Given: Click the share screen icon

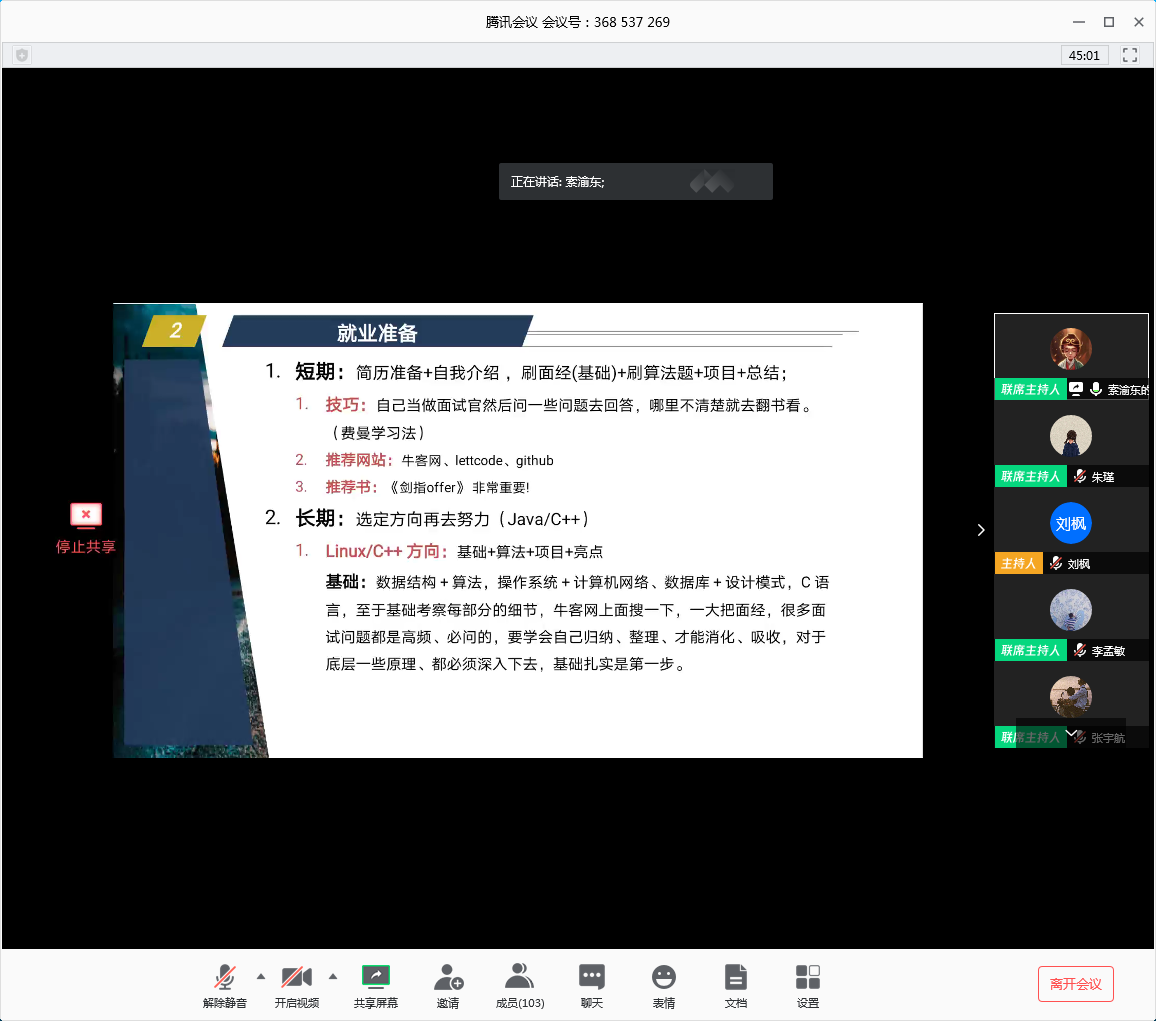Looking at the screenshot, I should click(376, 976).
